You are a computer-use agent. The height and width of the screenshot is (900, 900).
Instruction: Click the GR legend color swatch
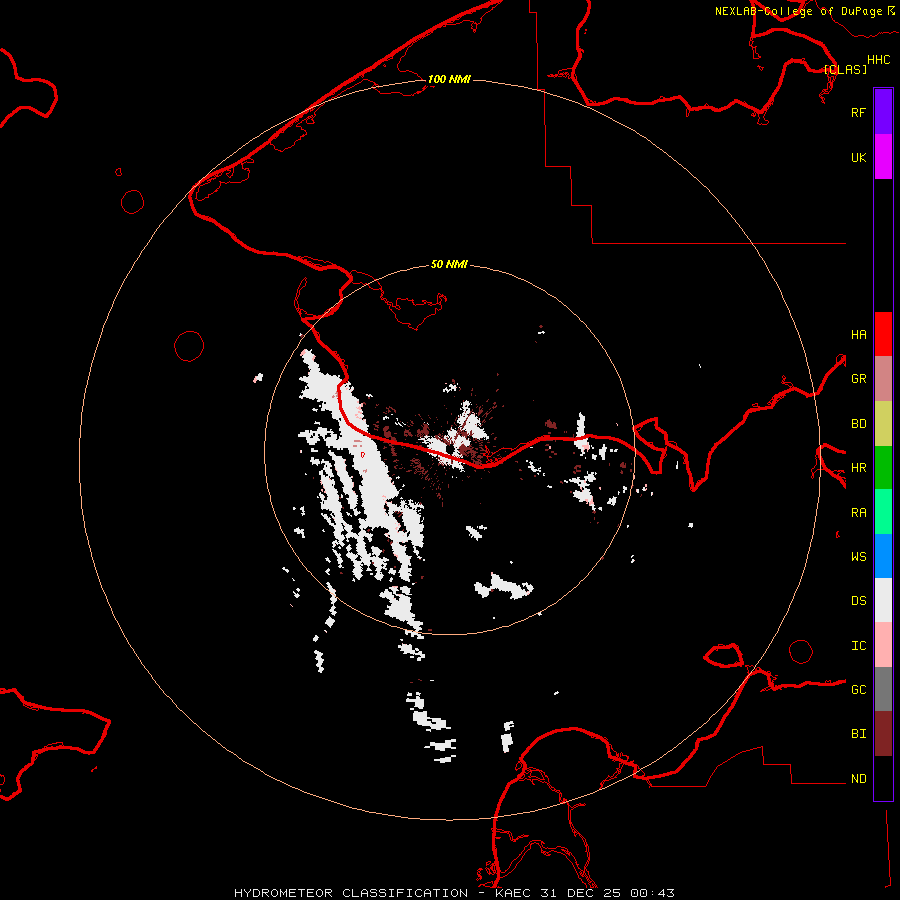pyautogui.click(x=883, y=379)
